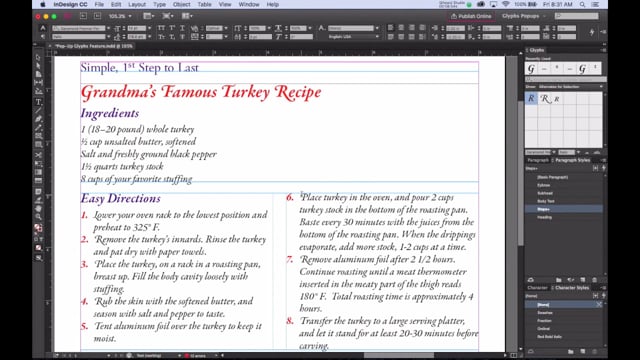
Task: Open the font style dropdown
Action: [108, 37]
